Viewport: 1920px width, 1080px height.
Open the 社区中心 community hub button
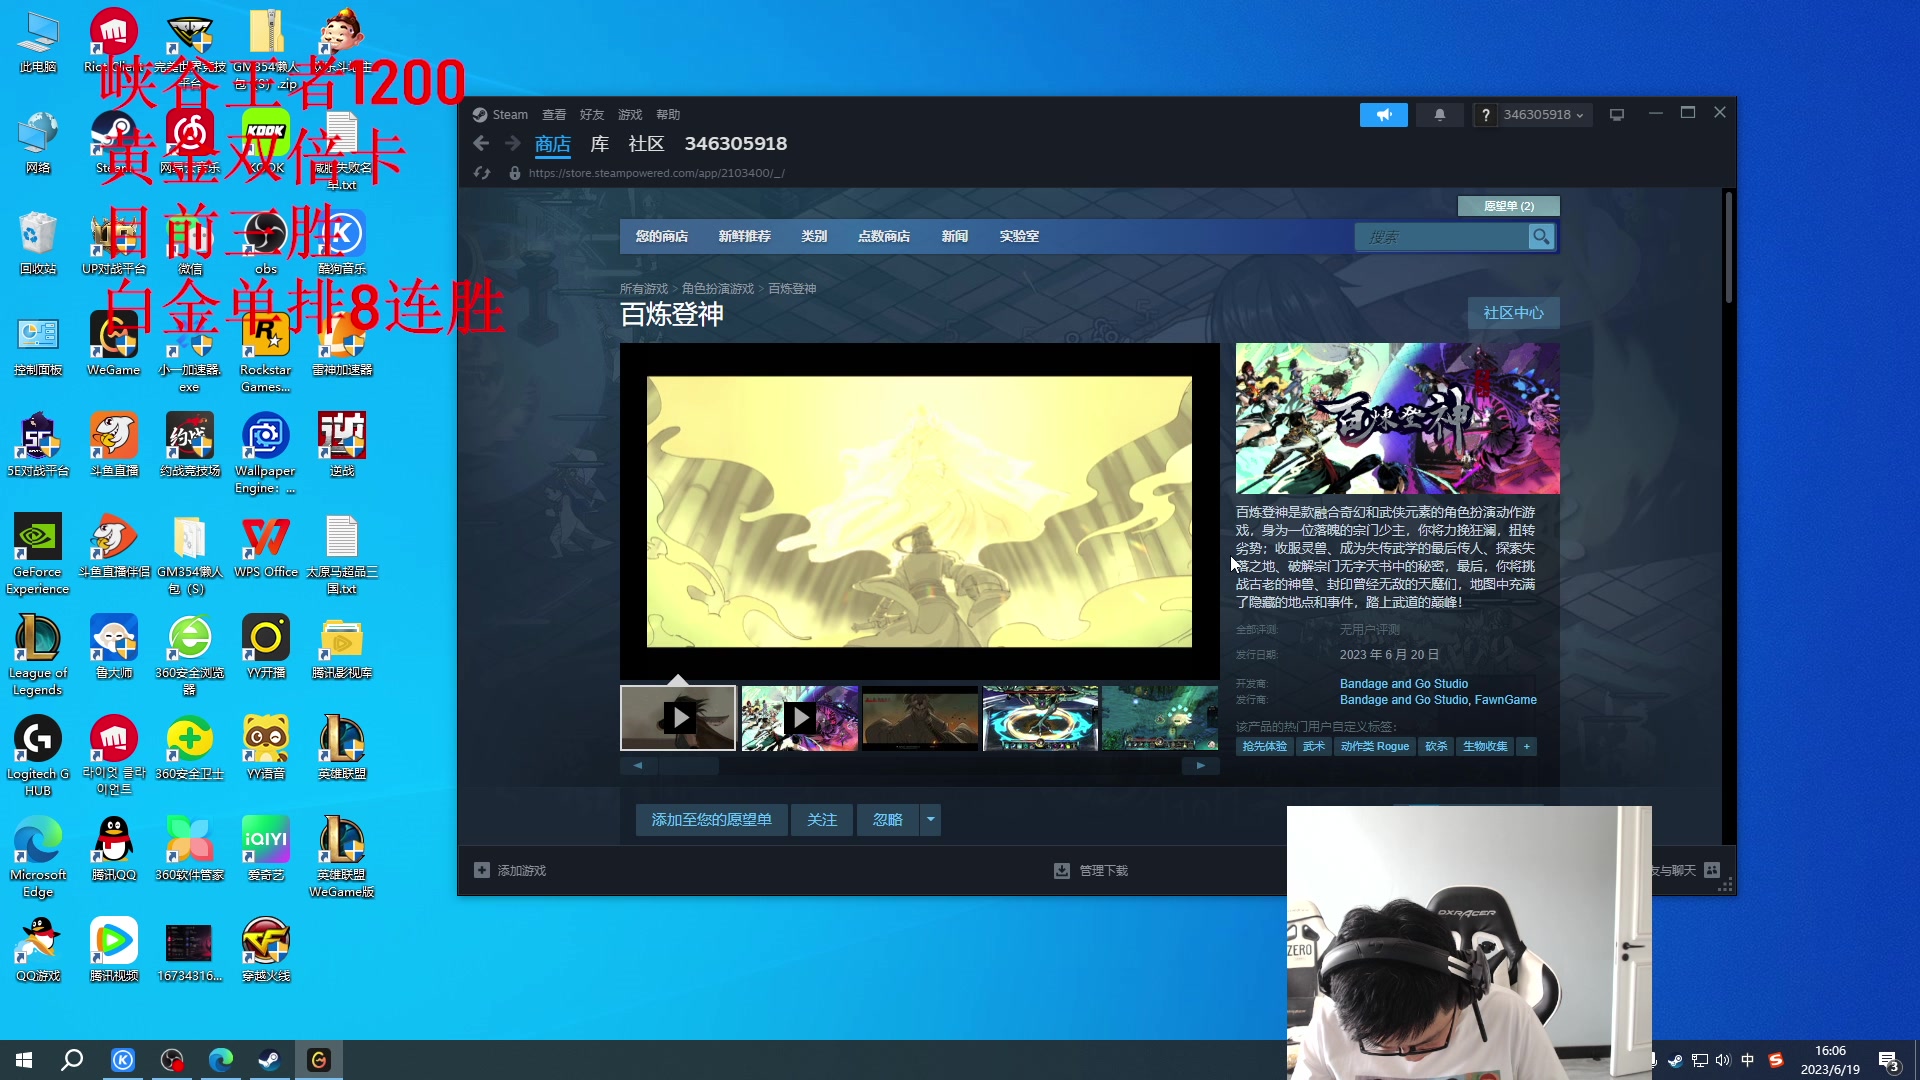[x=1514, y=313]
